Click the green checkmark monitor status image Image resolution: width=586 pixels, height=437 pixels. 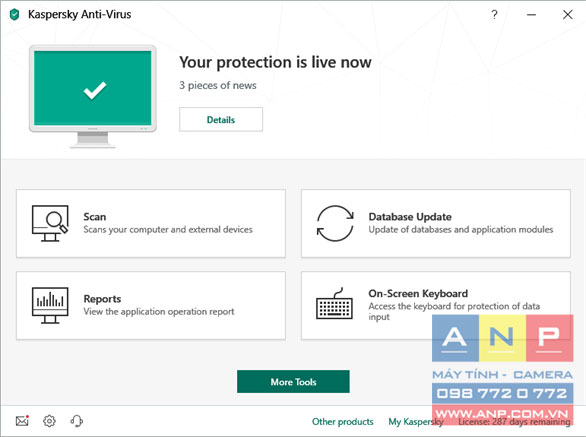click(x=93, y=96)
